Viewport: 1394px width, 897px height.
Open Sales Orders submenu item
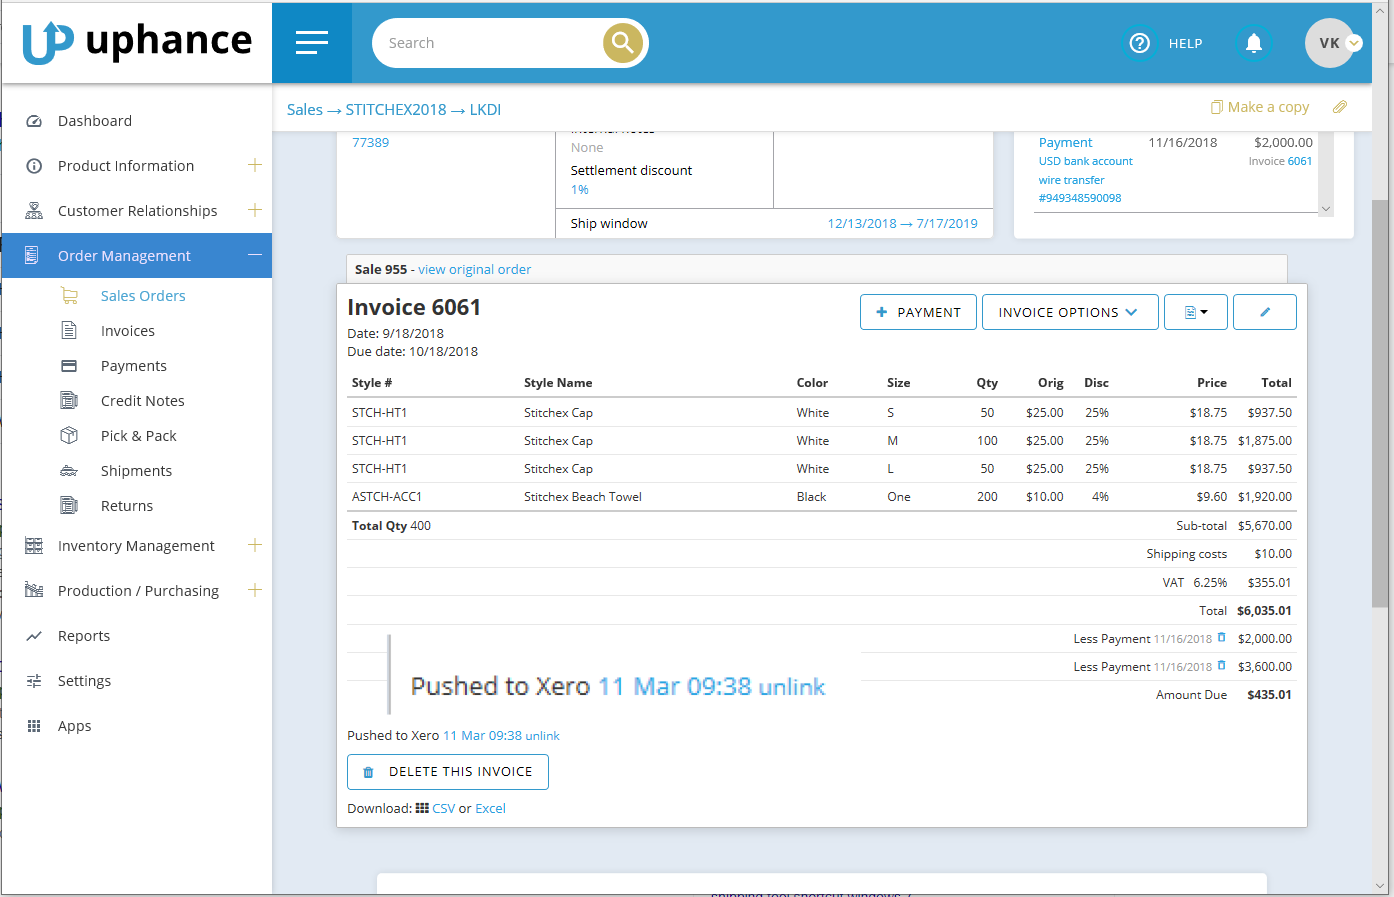[143, 296]
